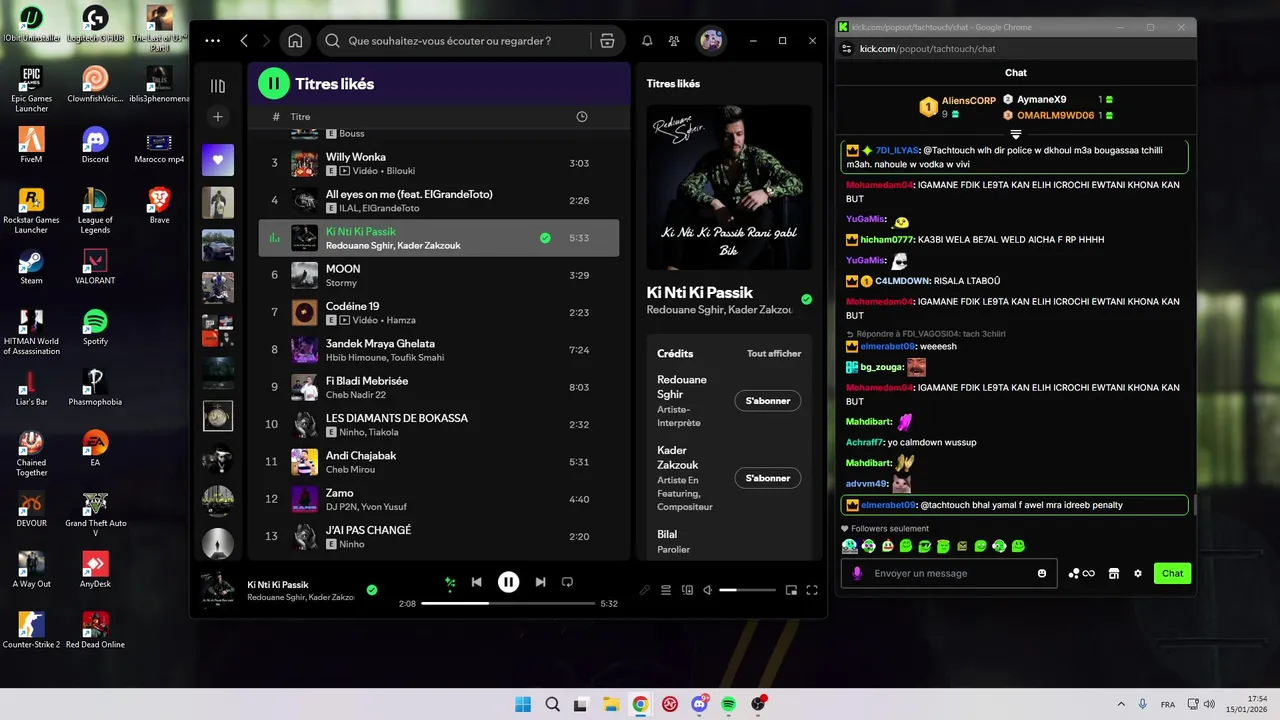Create new playlist with plus button
Image resolution: width=1280 pixels, height=720 pixels.
[218, 117]
